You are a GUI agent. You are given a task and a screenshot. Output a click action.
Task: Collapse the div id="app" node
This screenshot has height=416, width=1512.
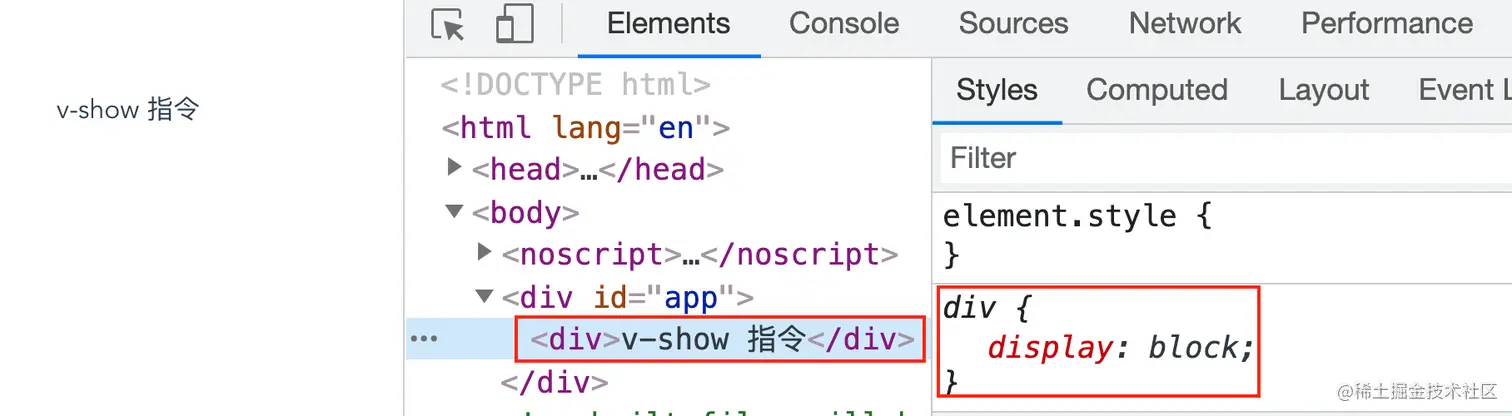[485, 296]
